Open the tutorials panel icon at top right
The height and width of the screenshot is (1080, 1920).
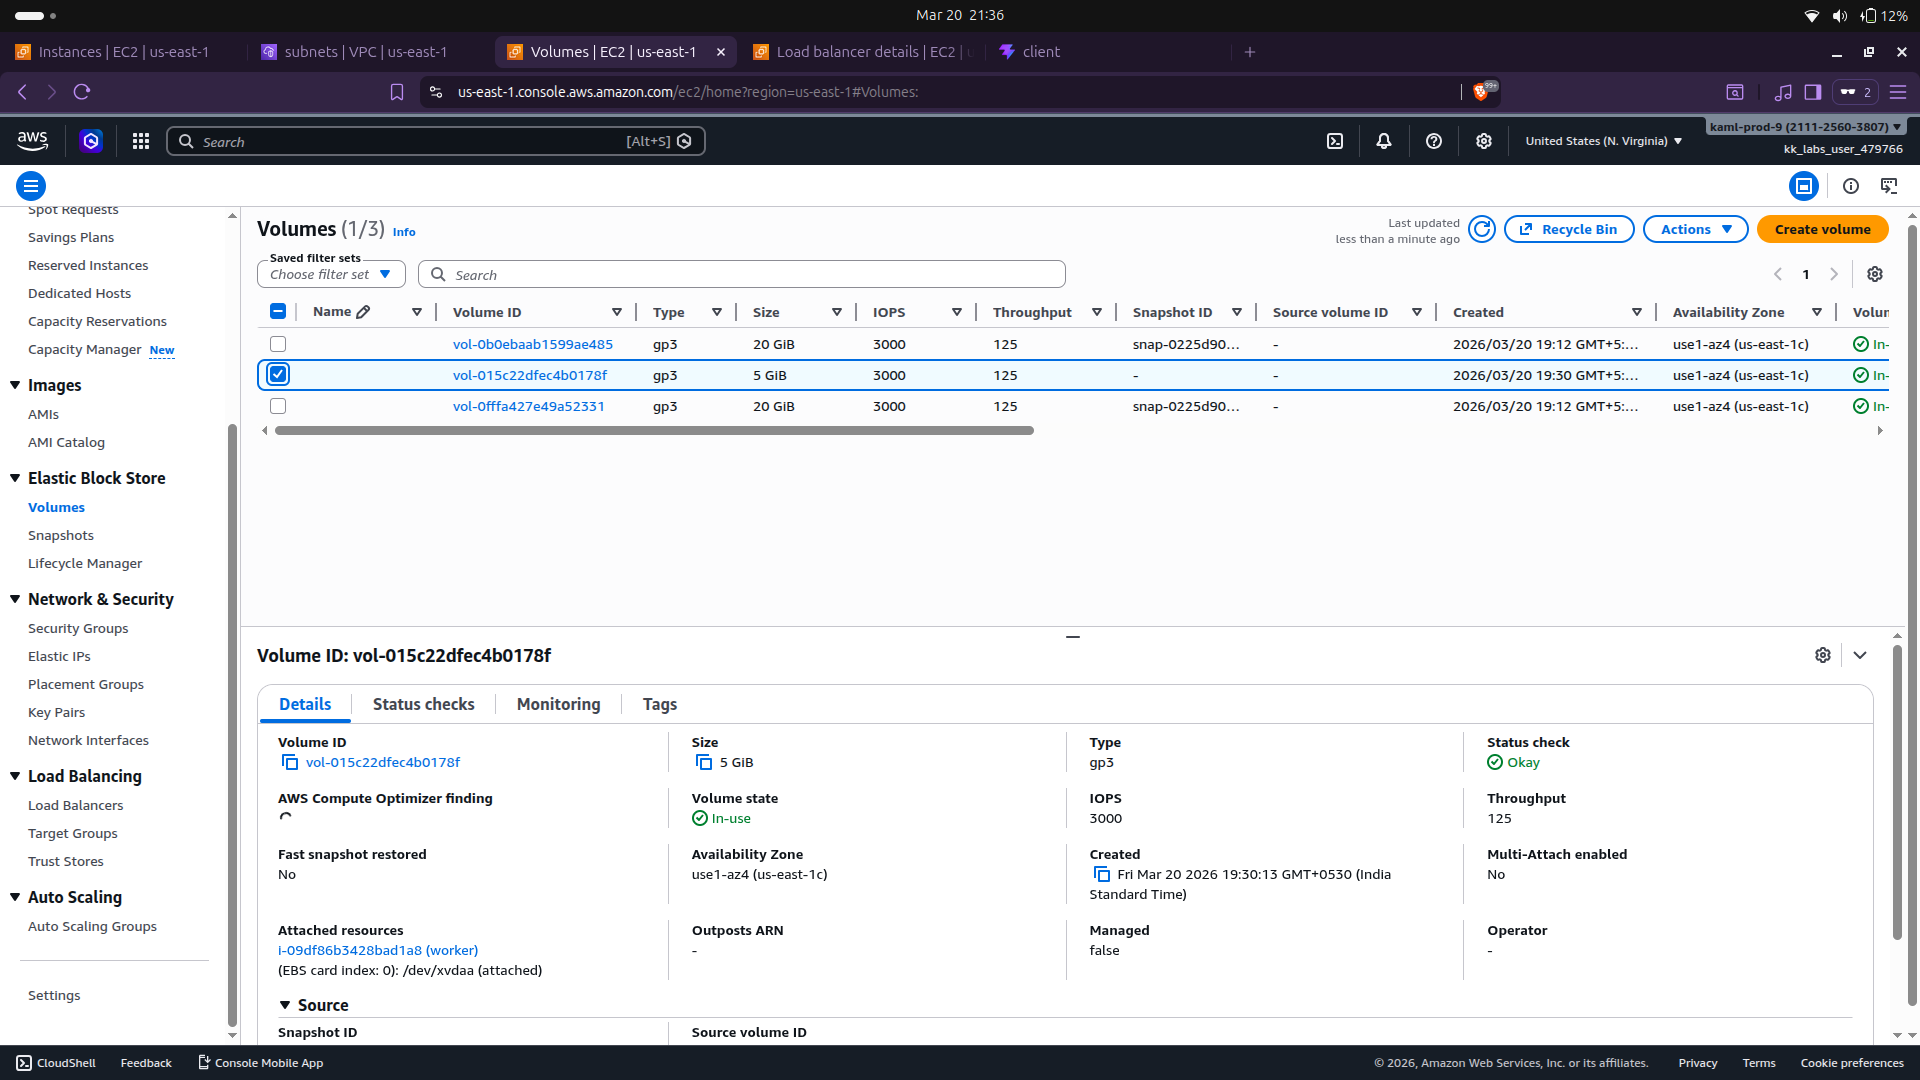pos(1889,186)
